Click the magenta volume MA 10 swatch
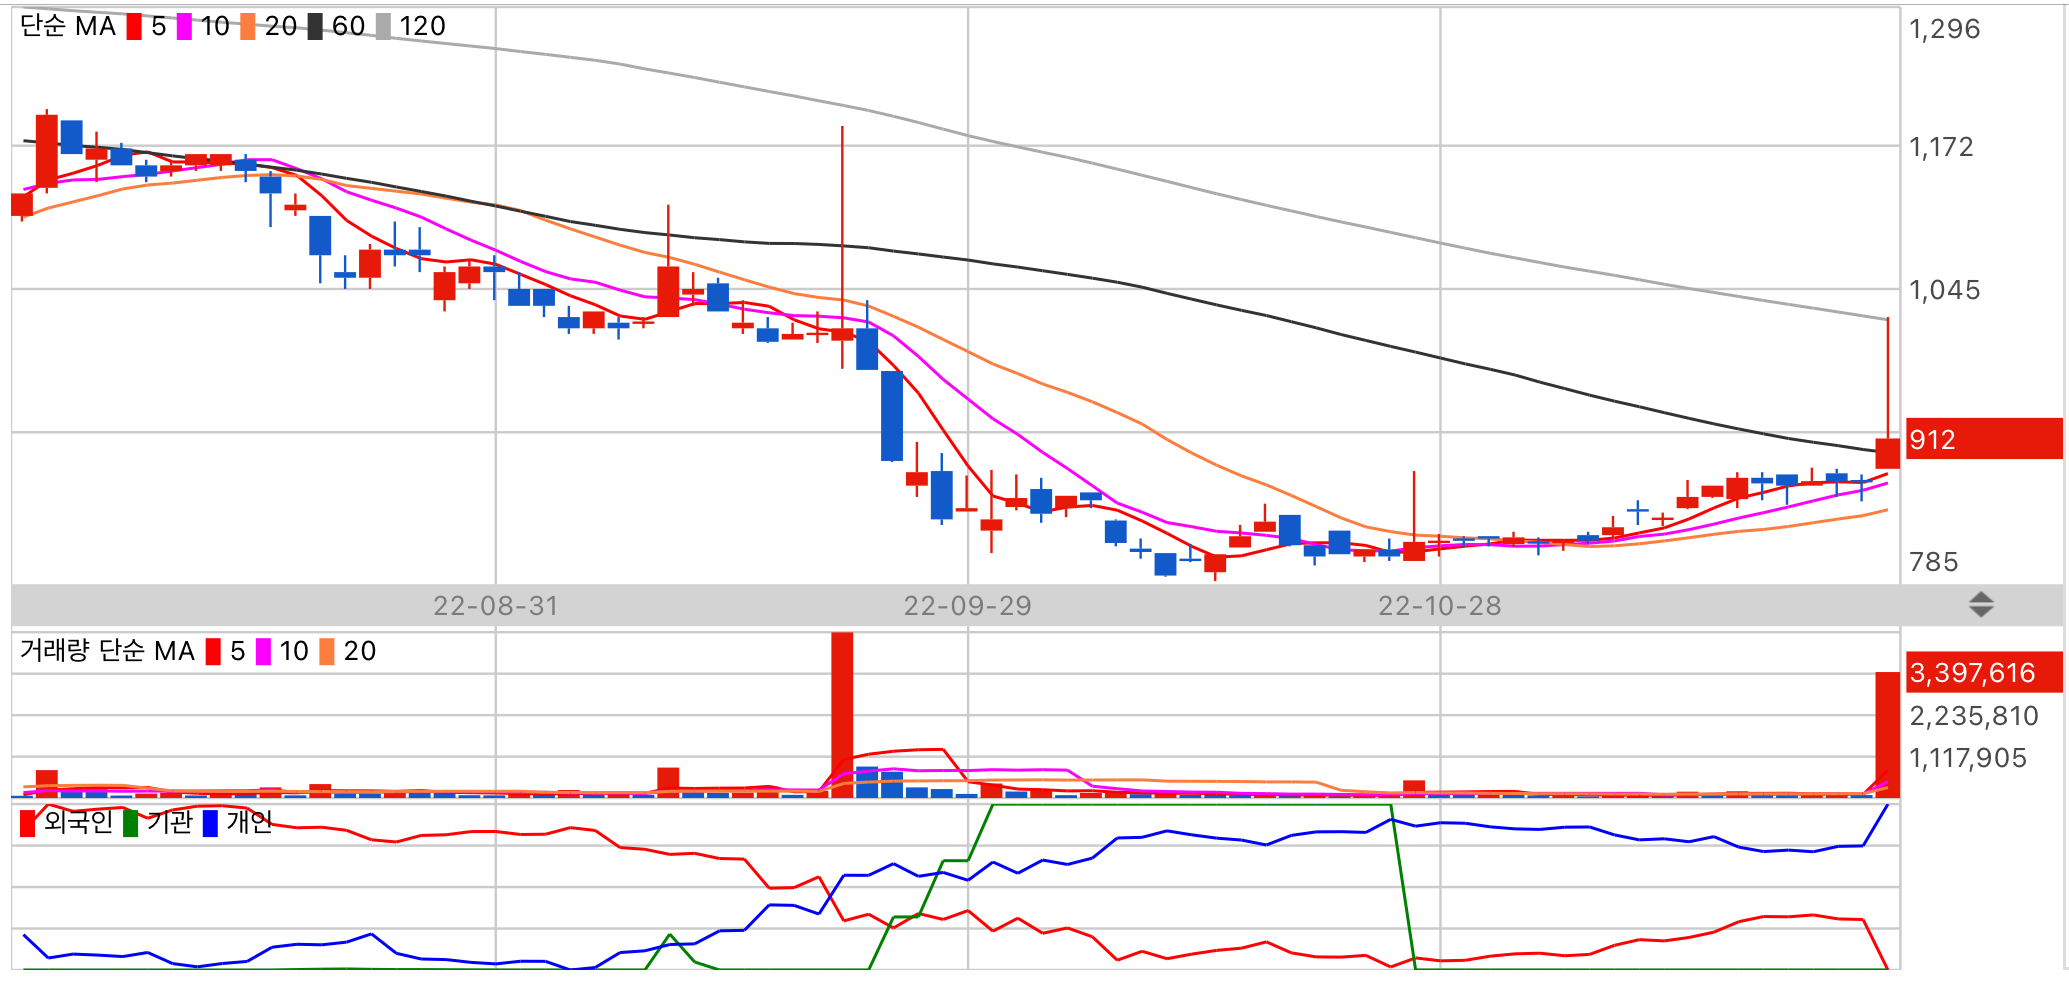Viewport: 2069px width, 985px height. (x=263, y=652)
